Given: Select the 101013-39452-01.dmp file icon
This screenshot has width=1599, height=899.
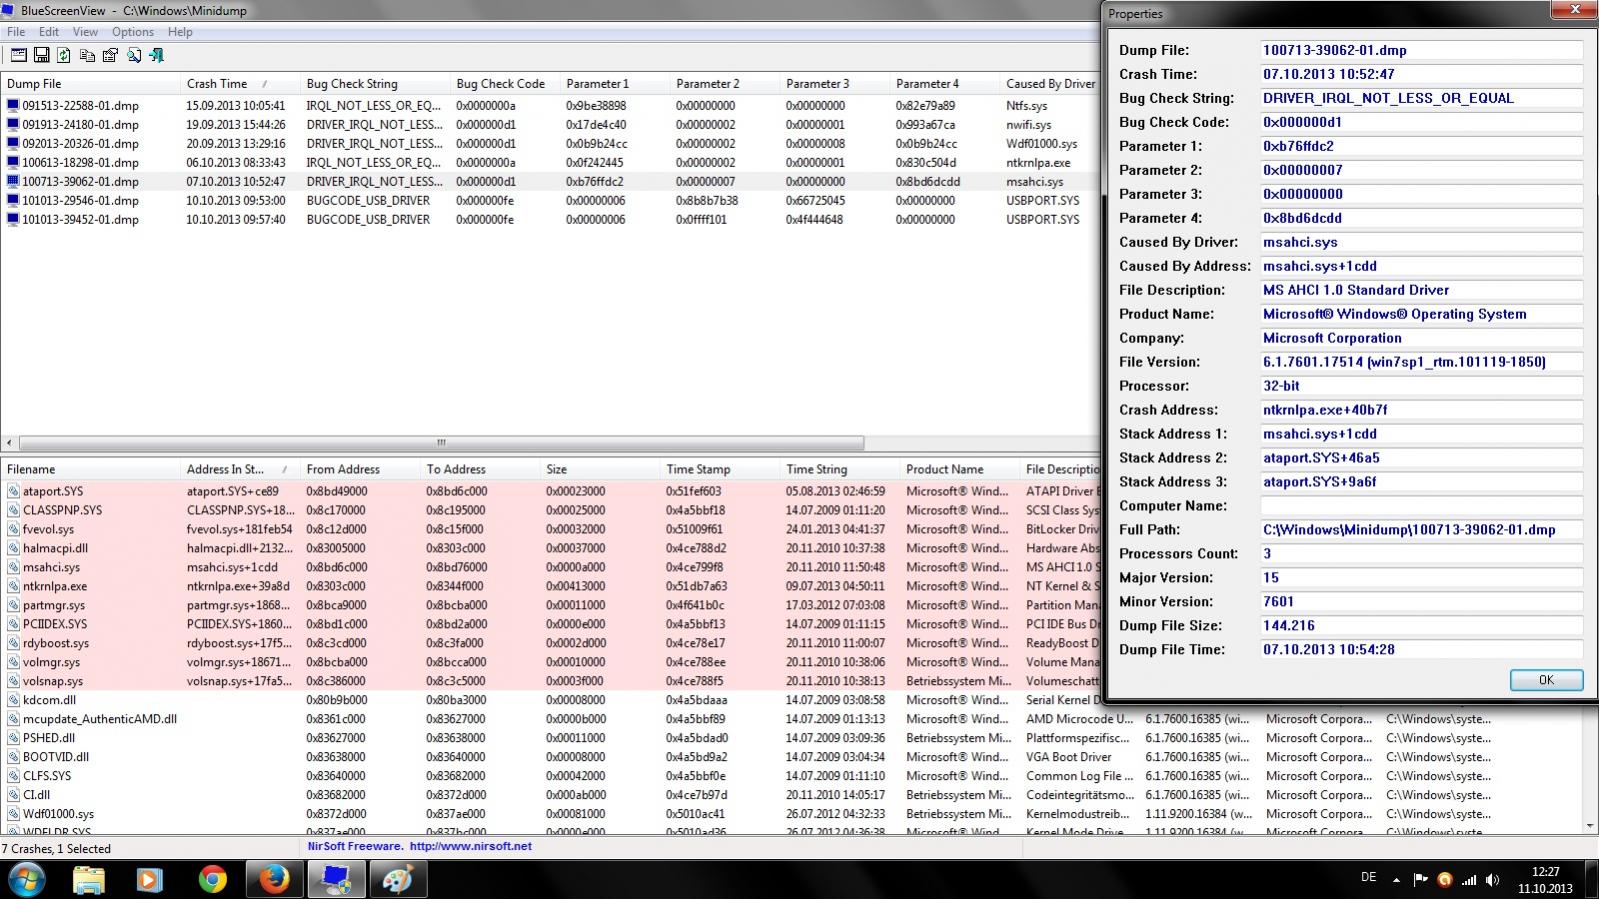Looking at the screenshot, I should click(13, 219).
